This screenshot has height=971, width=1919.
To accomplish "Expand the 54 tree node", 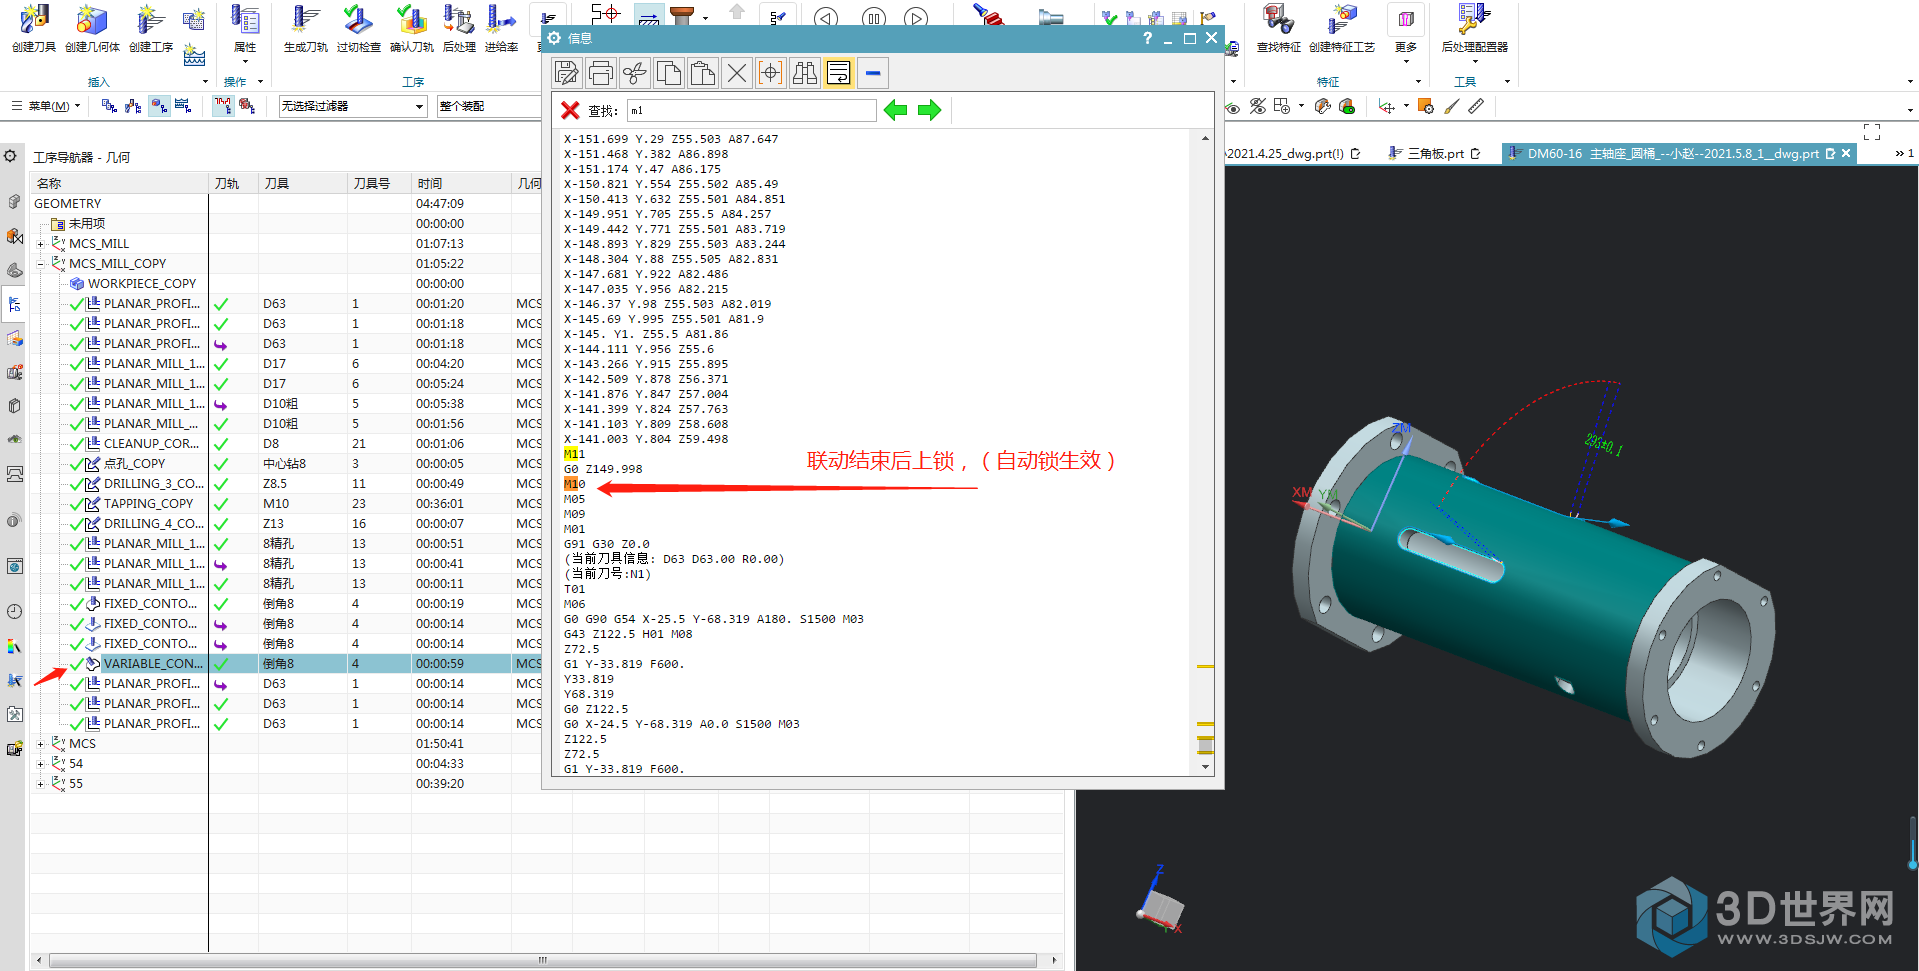I will pyautogui.click(x=41, y=764).
